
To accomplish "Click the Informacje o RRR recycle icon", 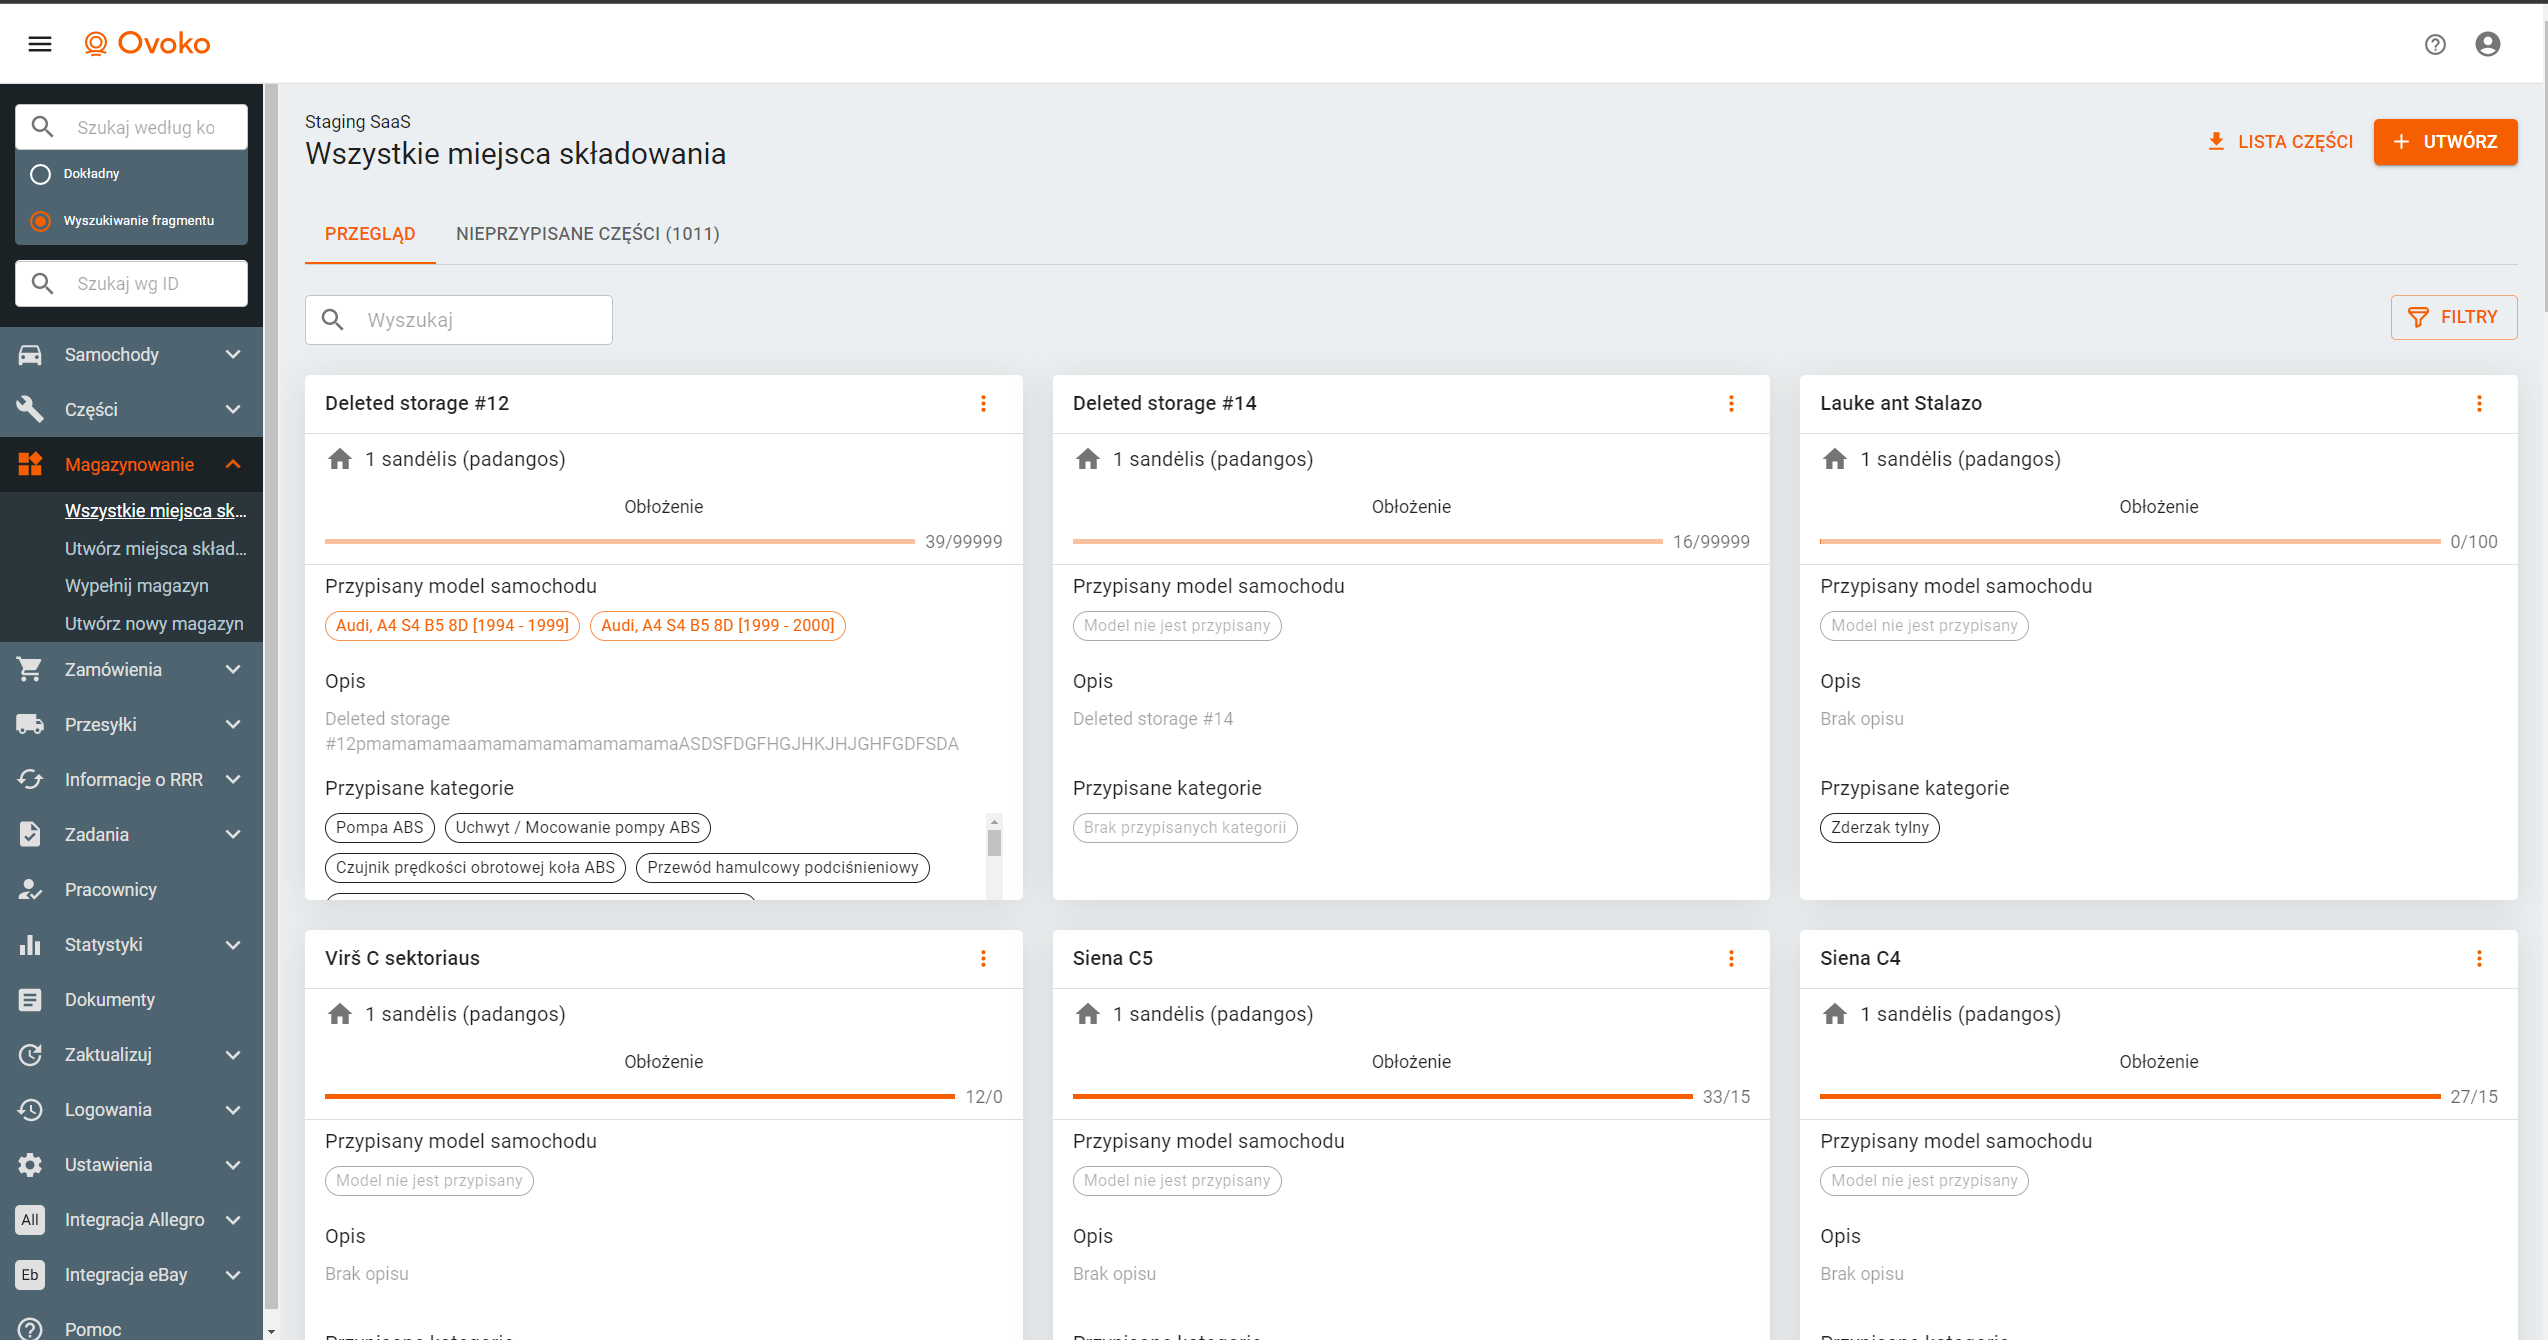I will (x=30, y=780).
